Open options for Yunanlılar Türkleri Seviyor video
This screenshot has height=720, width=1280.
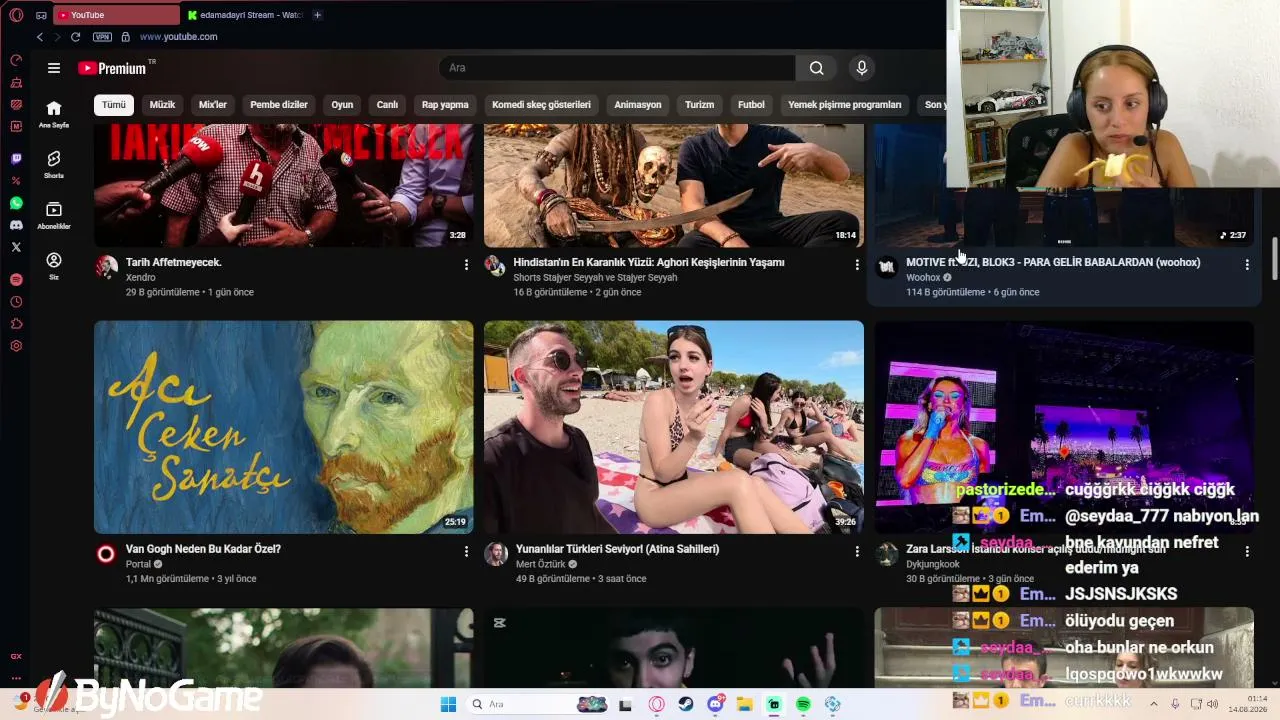pos(856,551)
